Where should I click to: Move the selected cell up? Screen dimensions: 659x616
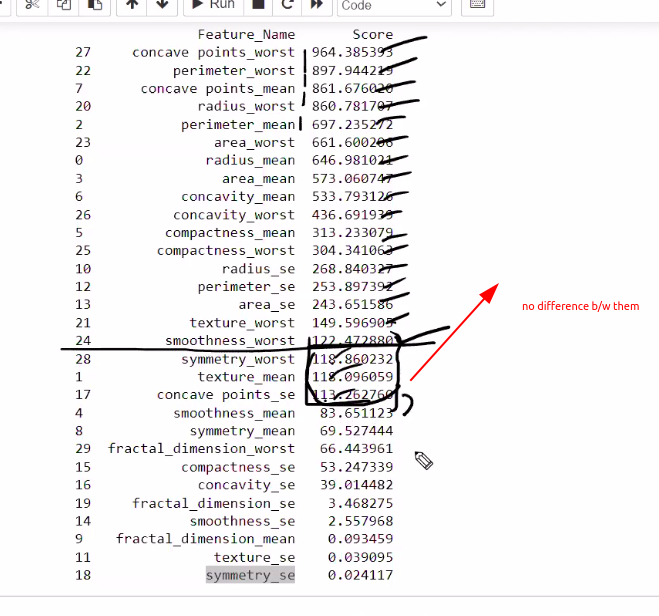(x=132, y=5)
